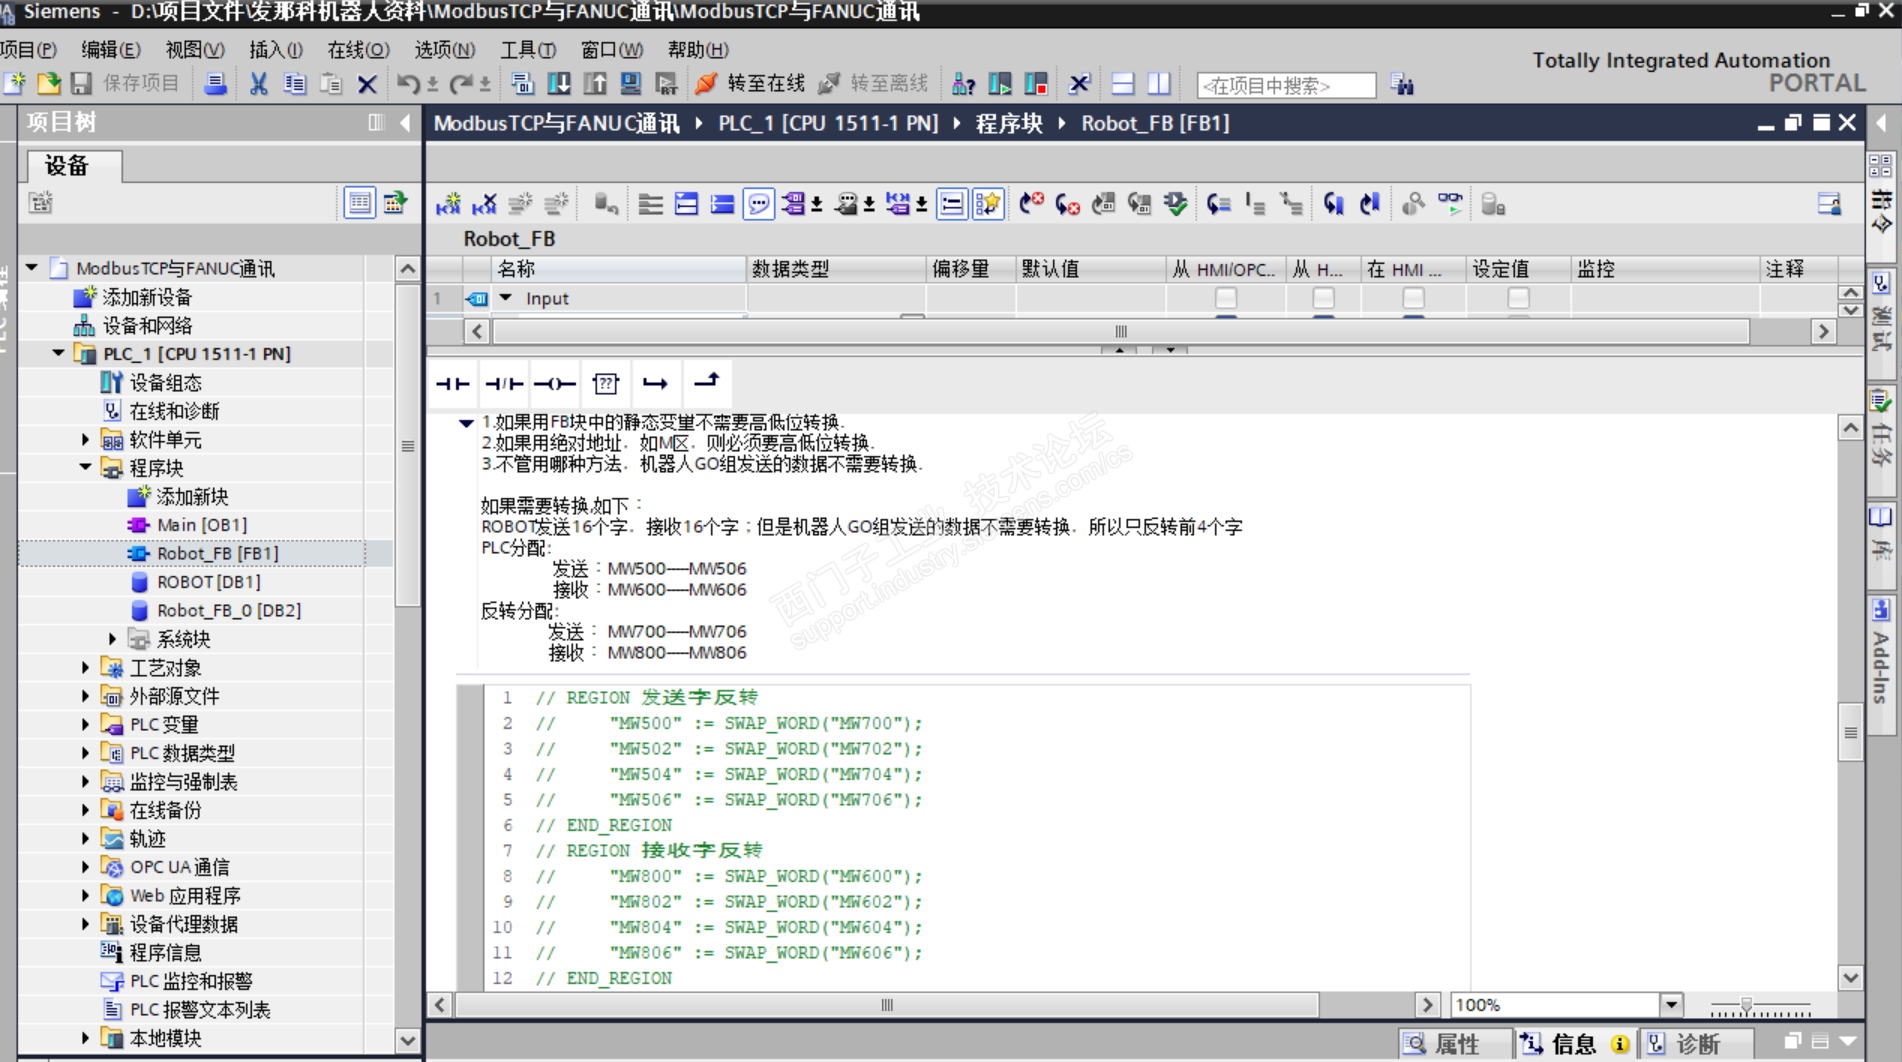Insert a normally closed contact

[x=503, y=383]
